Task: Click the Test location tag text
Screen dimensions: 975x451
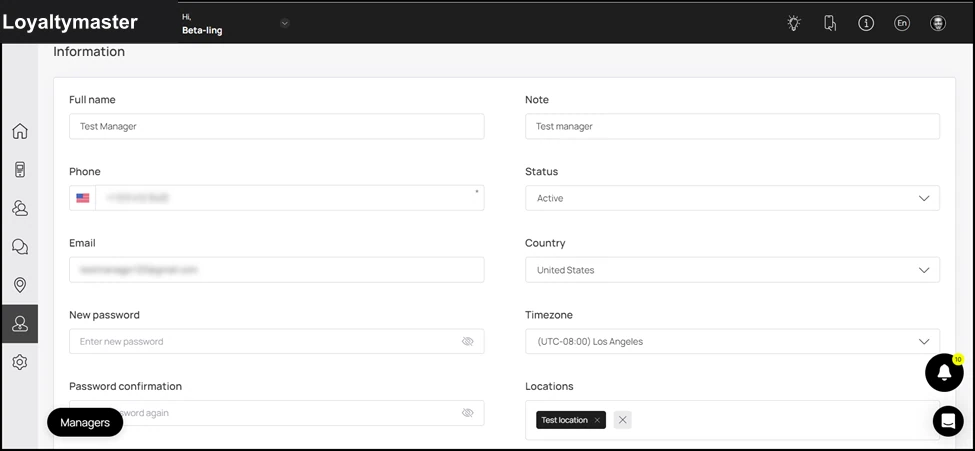Action: point(565,420)
